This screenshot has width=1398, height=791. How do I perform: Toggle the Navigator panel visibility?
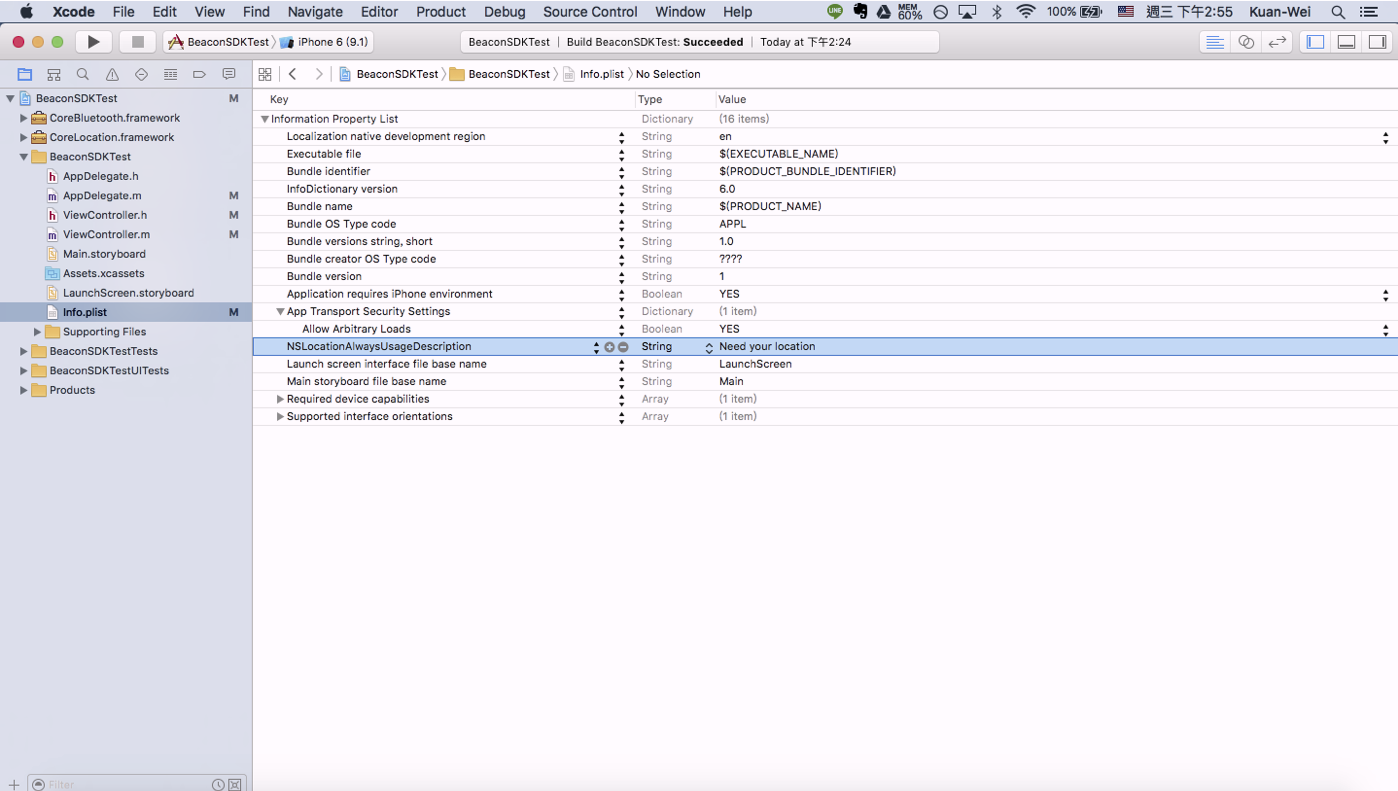coord(1316,42)
